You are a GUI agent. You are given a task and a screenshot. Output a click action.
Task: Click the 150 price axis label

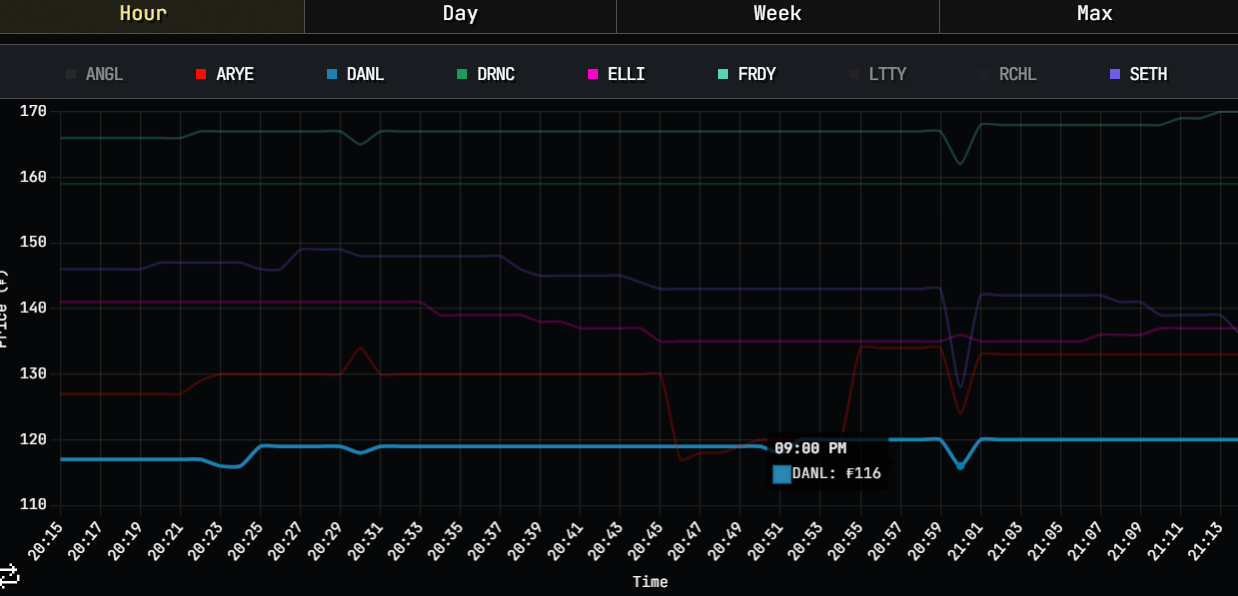click(33, 243)
